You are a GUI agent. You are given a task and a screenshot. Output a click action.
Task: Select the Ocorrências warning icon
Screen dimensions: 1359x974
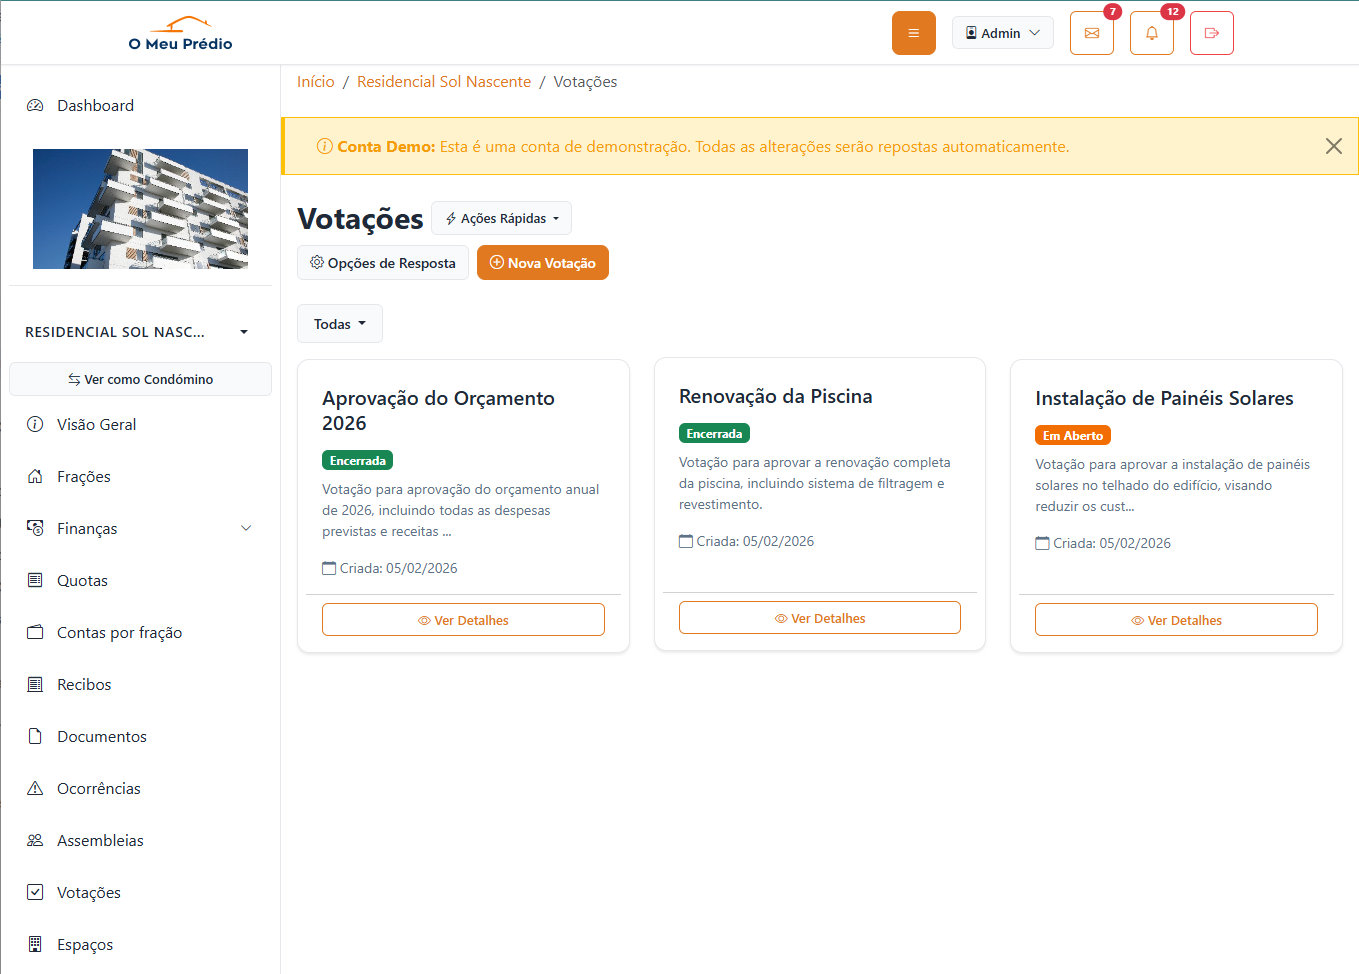pyautogui.click(x=36, y=788)
